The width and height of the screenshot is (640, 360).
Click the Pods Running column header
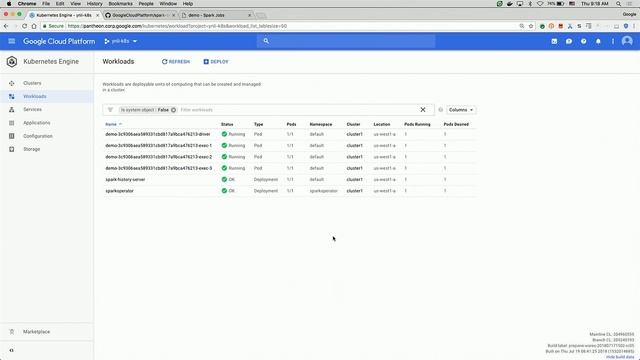coord(417,124)
